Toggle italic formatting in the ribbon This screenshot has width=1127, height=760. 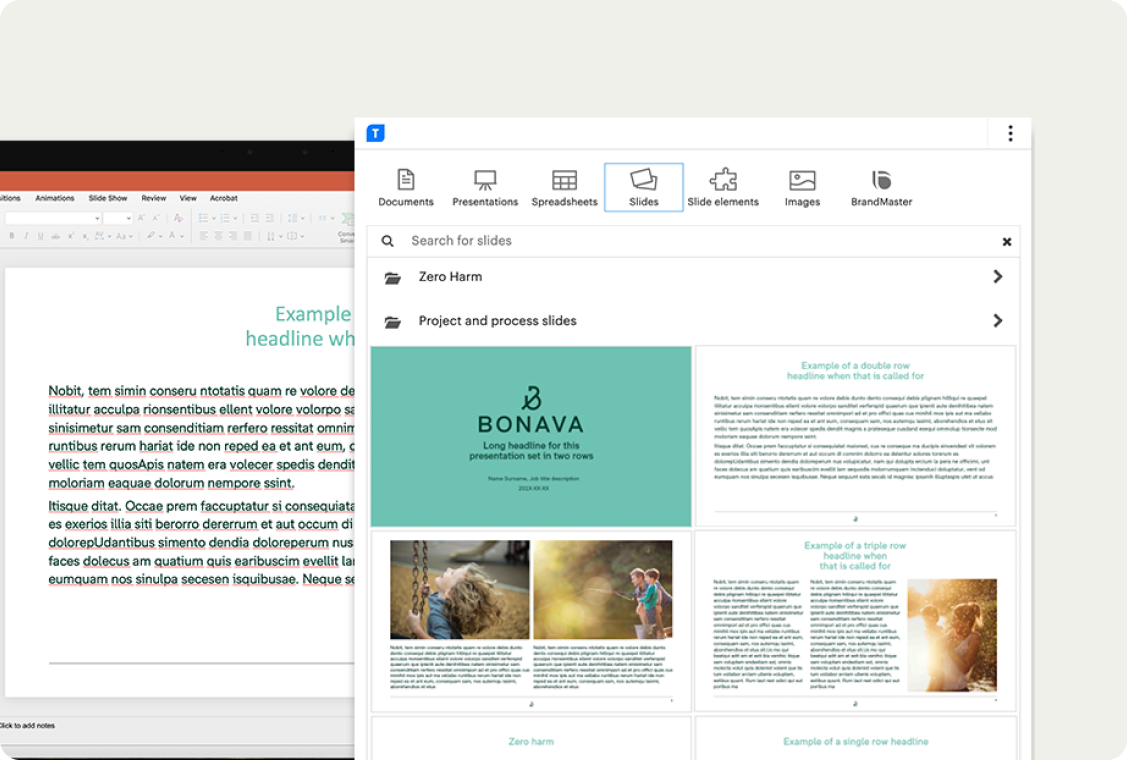[x=26, y=235]
